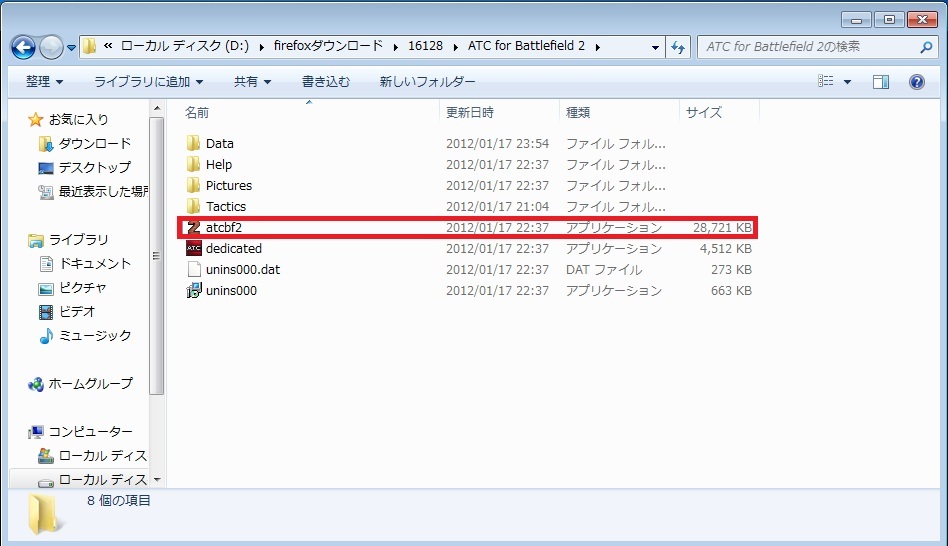Select お気に入り in navigation pane
This screenshot has width=948, height=546.
pyautogui.click(x=78, y=120)
